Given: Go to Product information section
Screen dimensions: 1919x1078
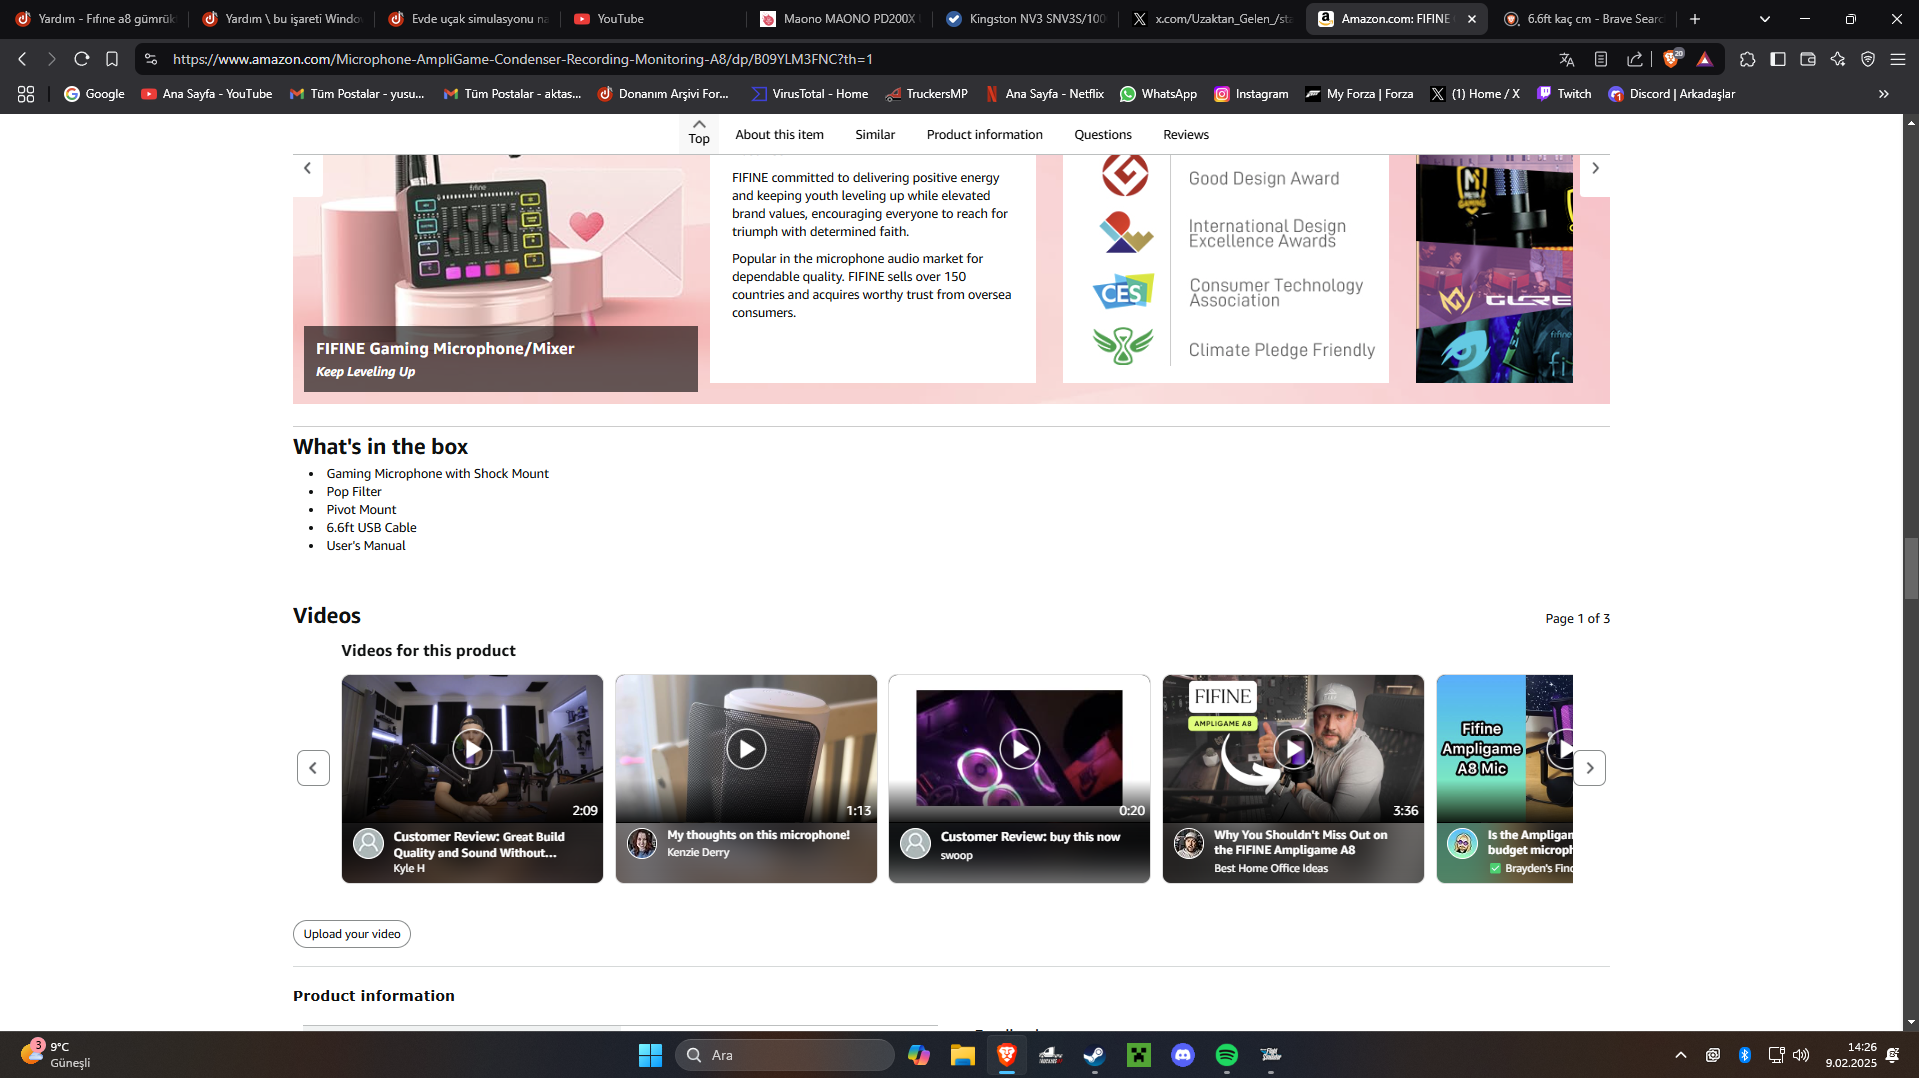Looking at the screenshot, I should 984,135.
